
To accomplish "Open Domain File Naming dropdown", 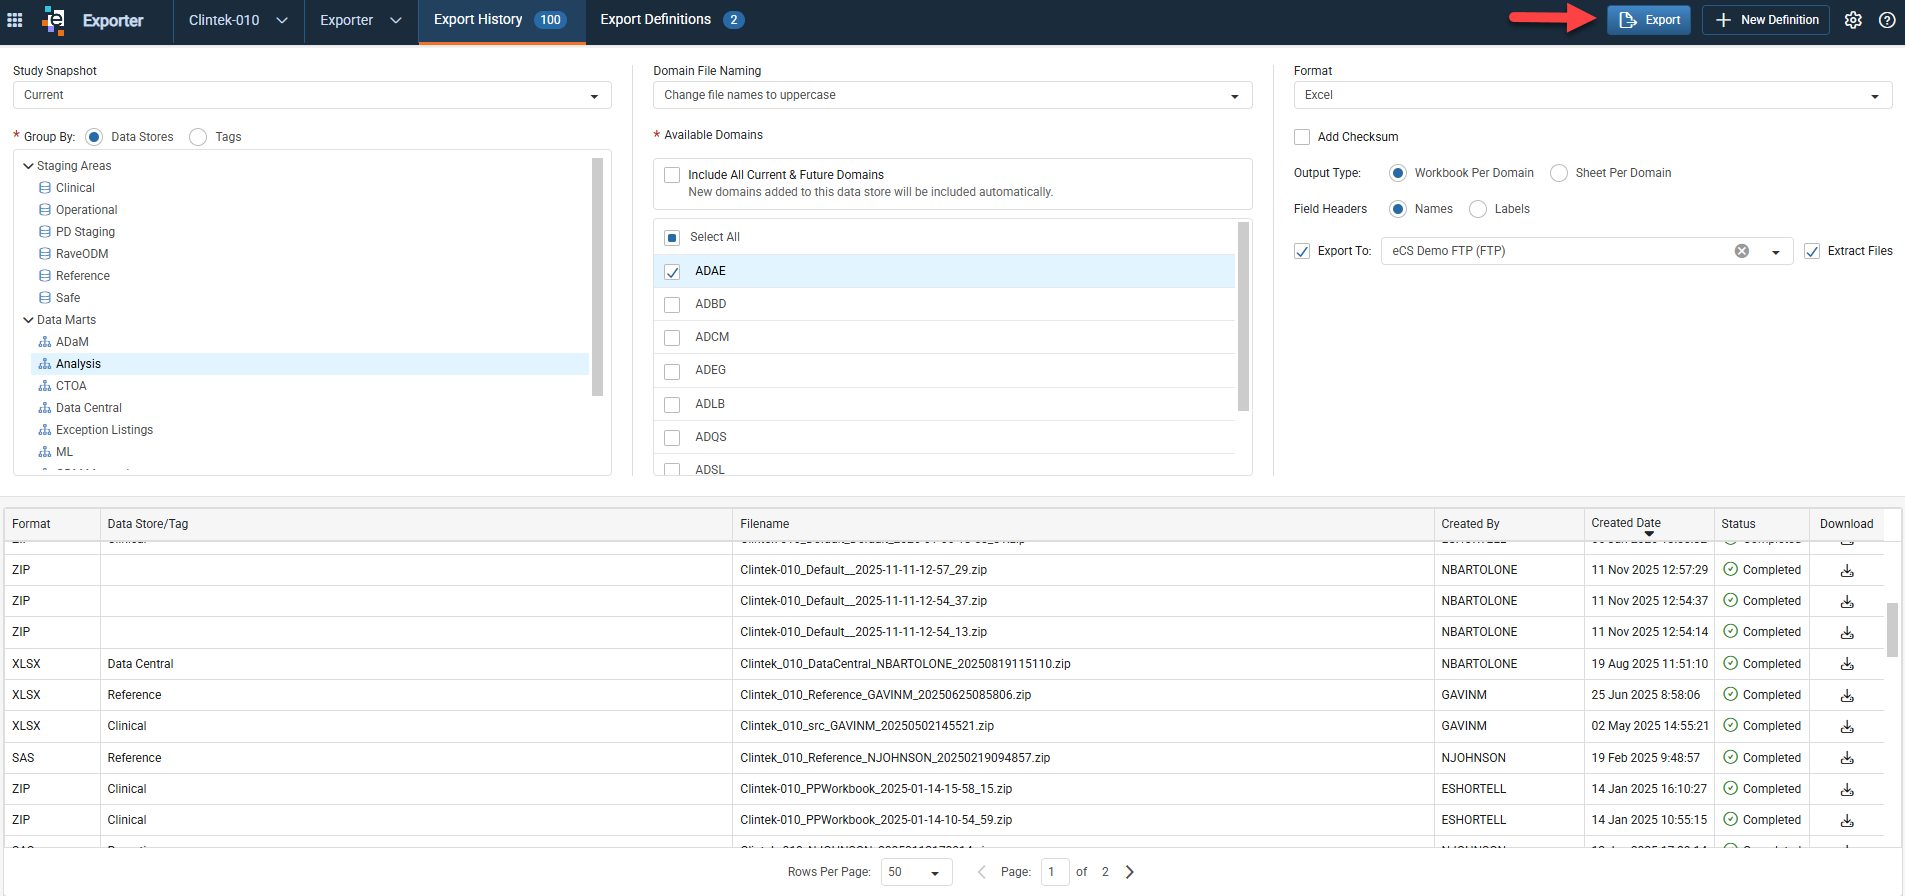I will pos(952,95).
